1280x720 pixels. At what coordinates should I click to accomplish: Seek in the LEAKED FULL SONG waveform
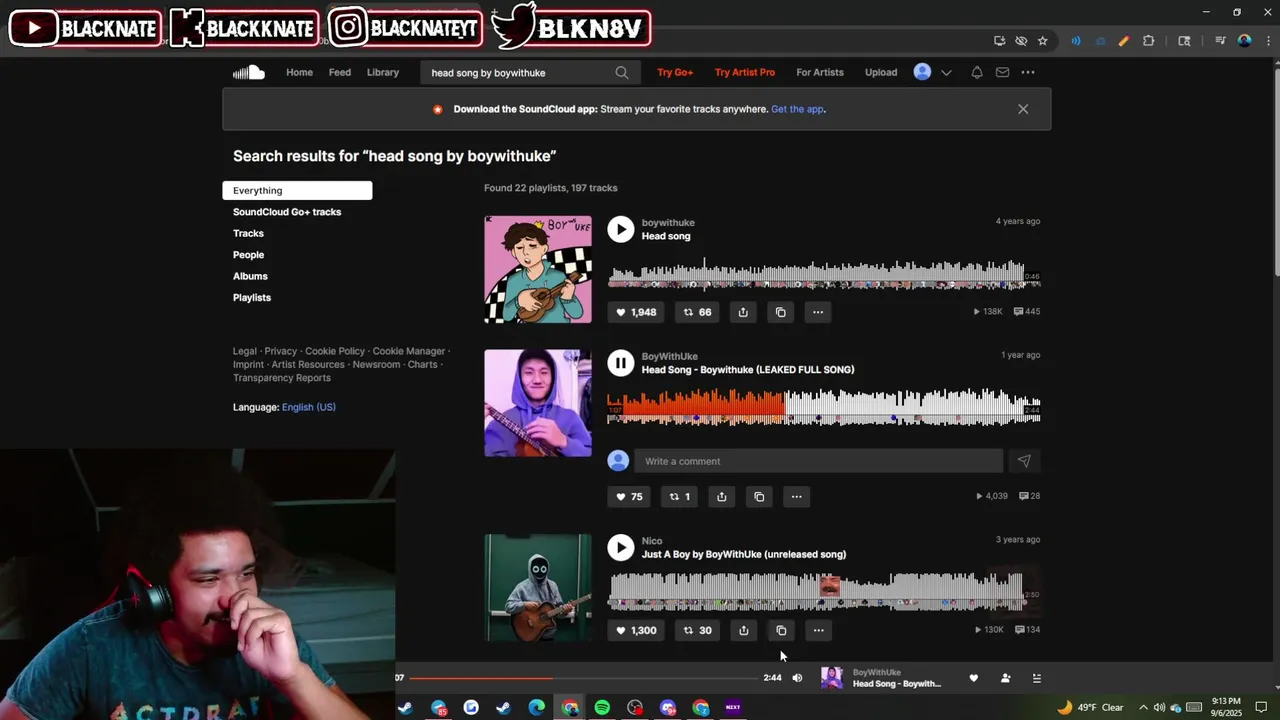tap(824, 407)
